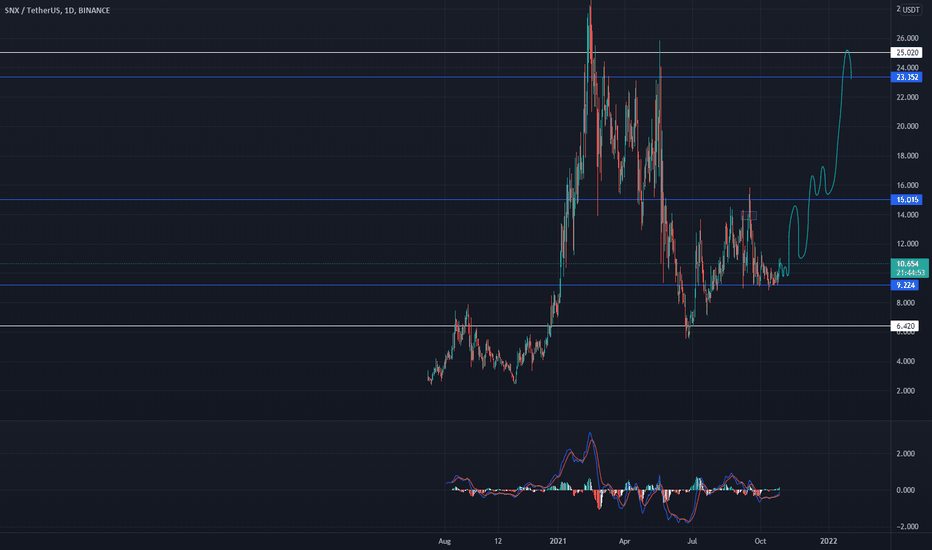
Task: Click the 18.000 price axis tick
Action: (907, 156)
